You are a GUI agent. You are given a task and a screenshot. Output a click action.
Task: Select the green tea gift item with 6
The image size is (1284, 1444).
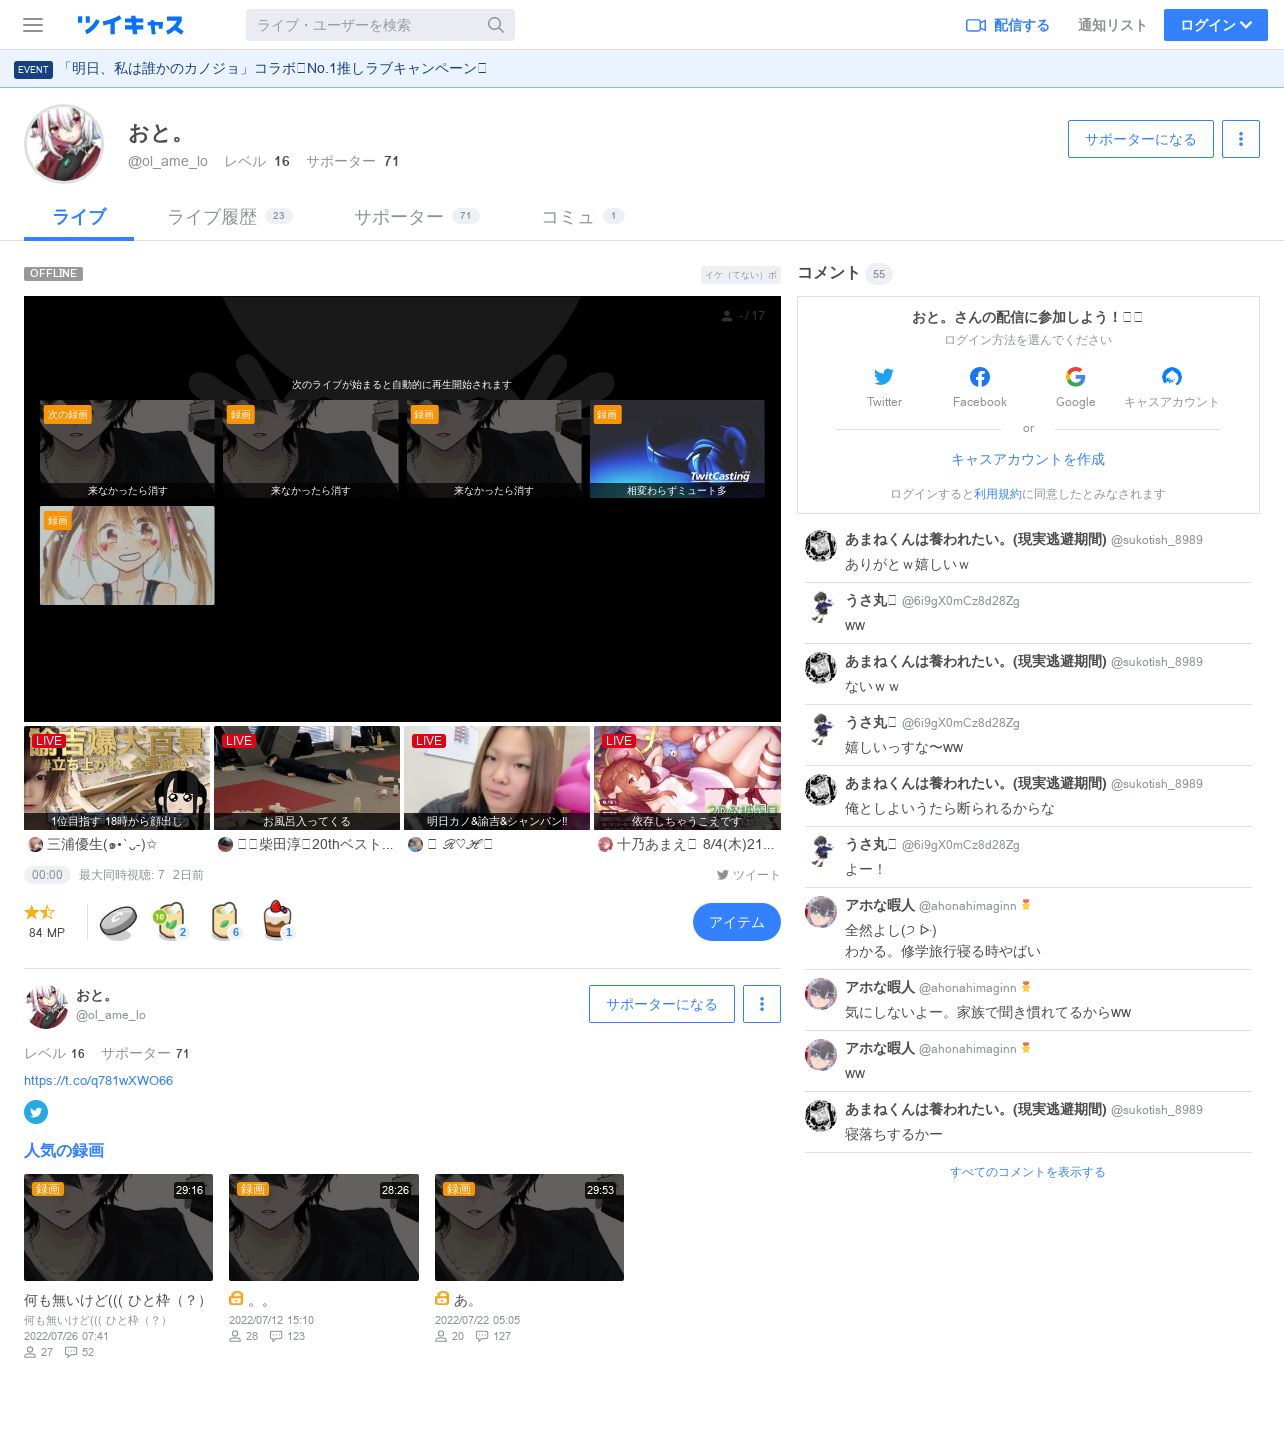pos(225,921)
